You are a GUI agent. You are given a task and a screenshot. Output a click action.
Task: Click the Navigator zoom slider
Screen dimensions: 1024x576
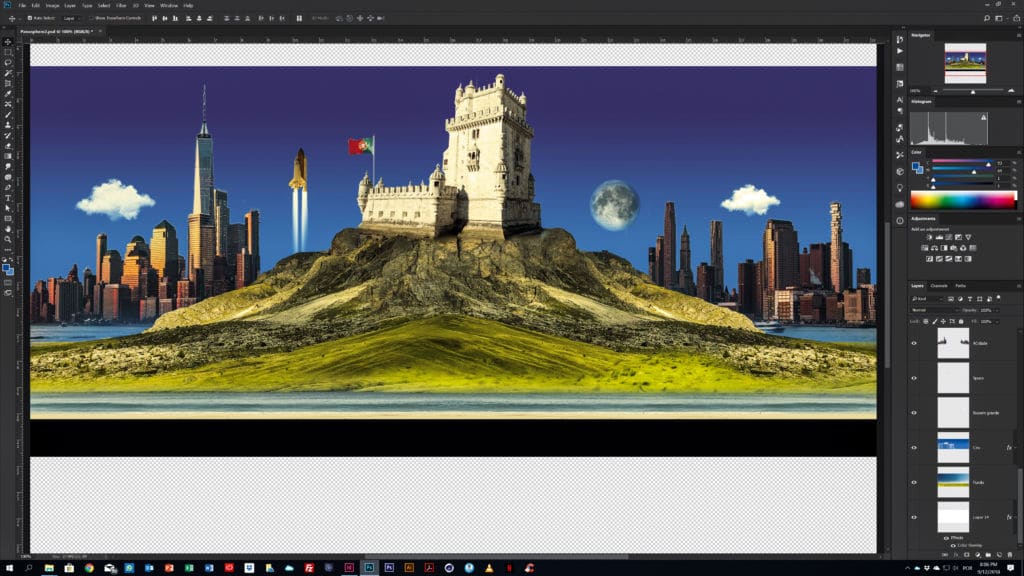[x=973, y=91]
